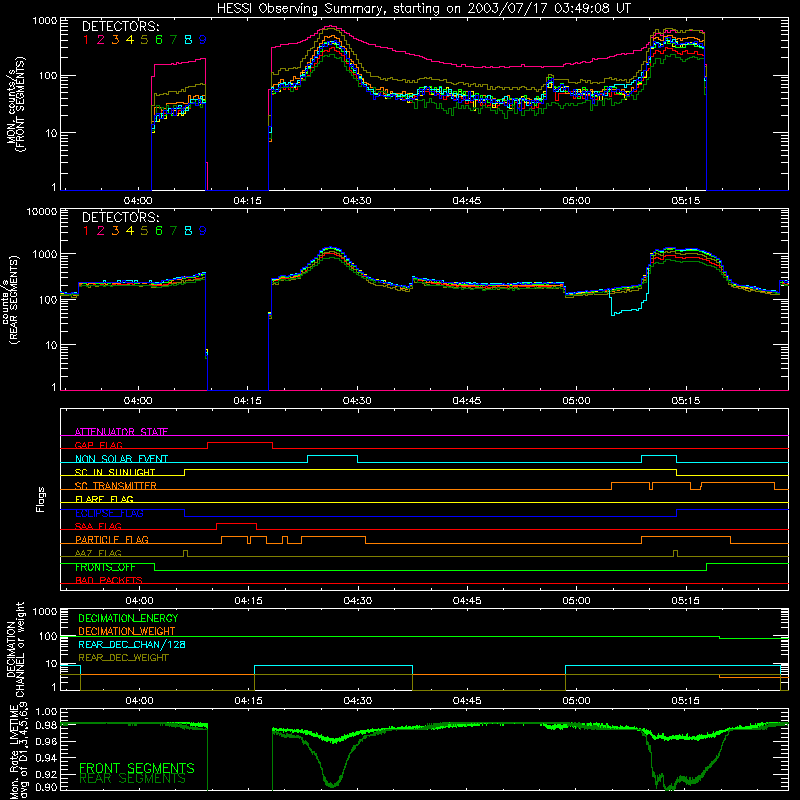Click the 10000 tick on rear segments axis
The image size is (800, 800).
pos(42,212)
